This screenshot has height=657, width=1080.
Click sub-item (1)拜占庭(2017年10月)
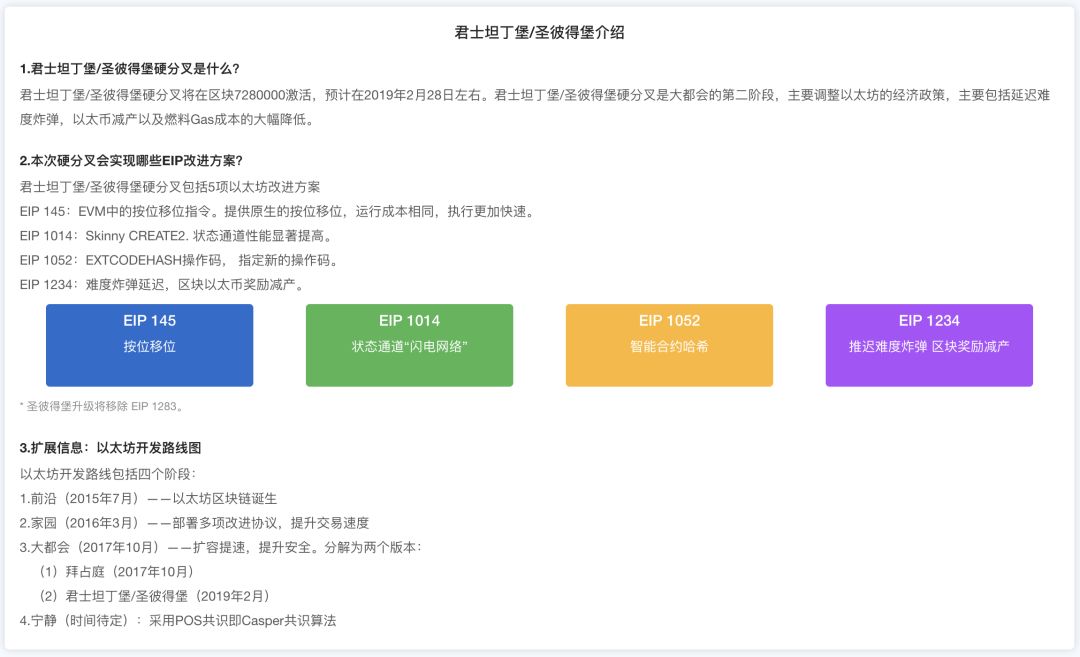click(116, 572)
